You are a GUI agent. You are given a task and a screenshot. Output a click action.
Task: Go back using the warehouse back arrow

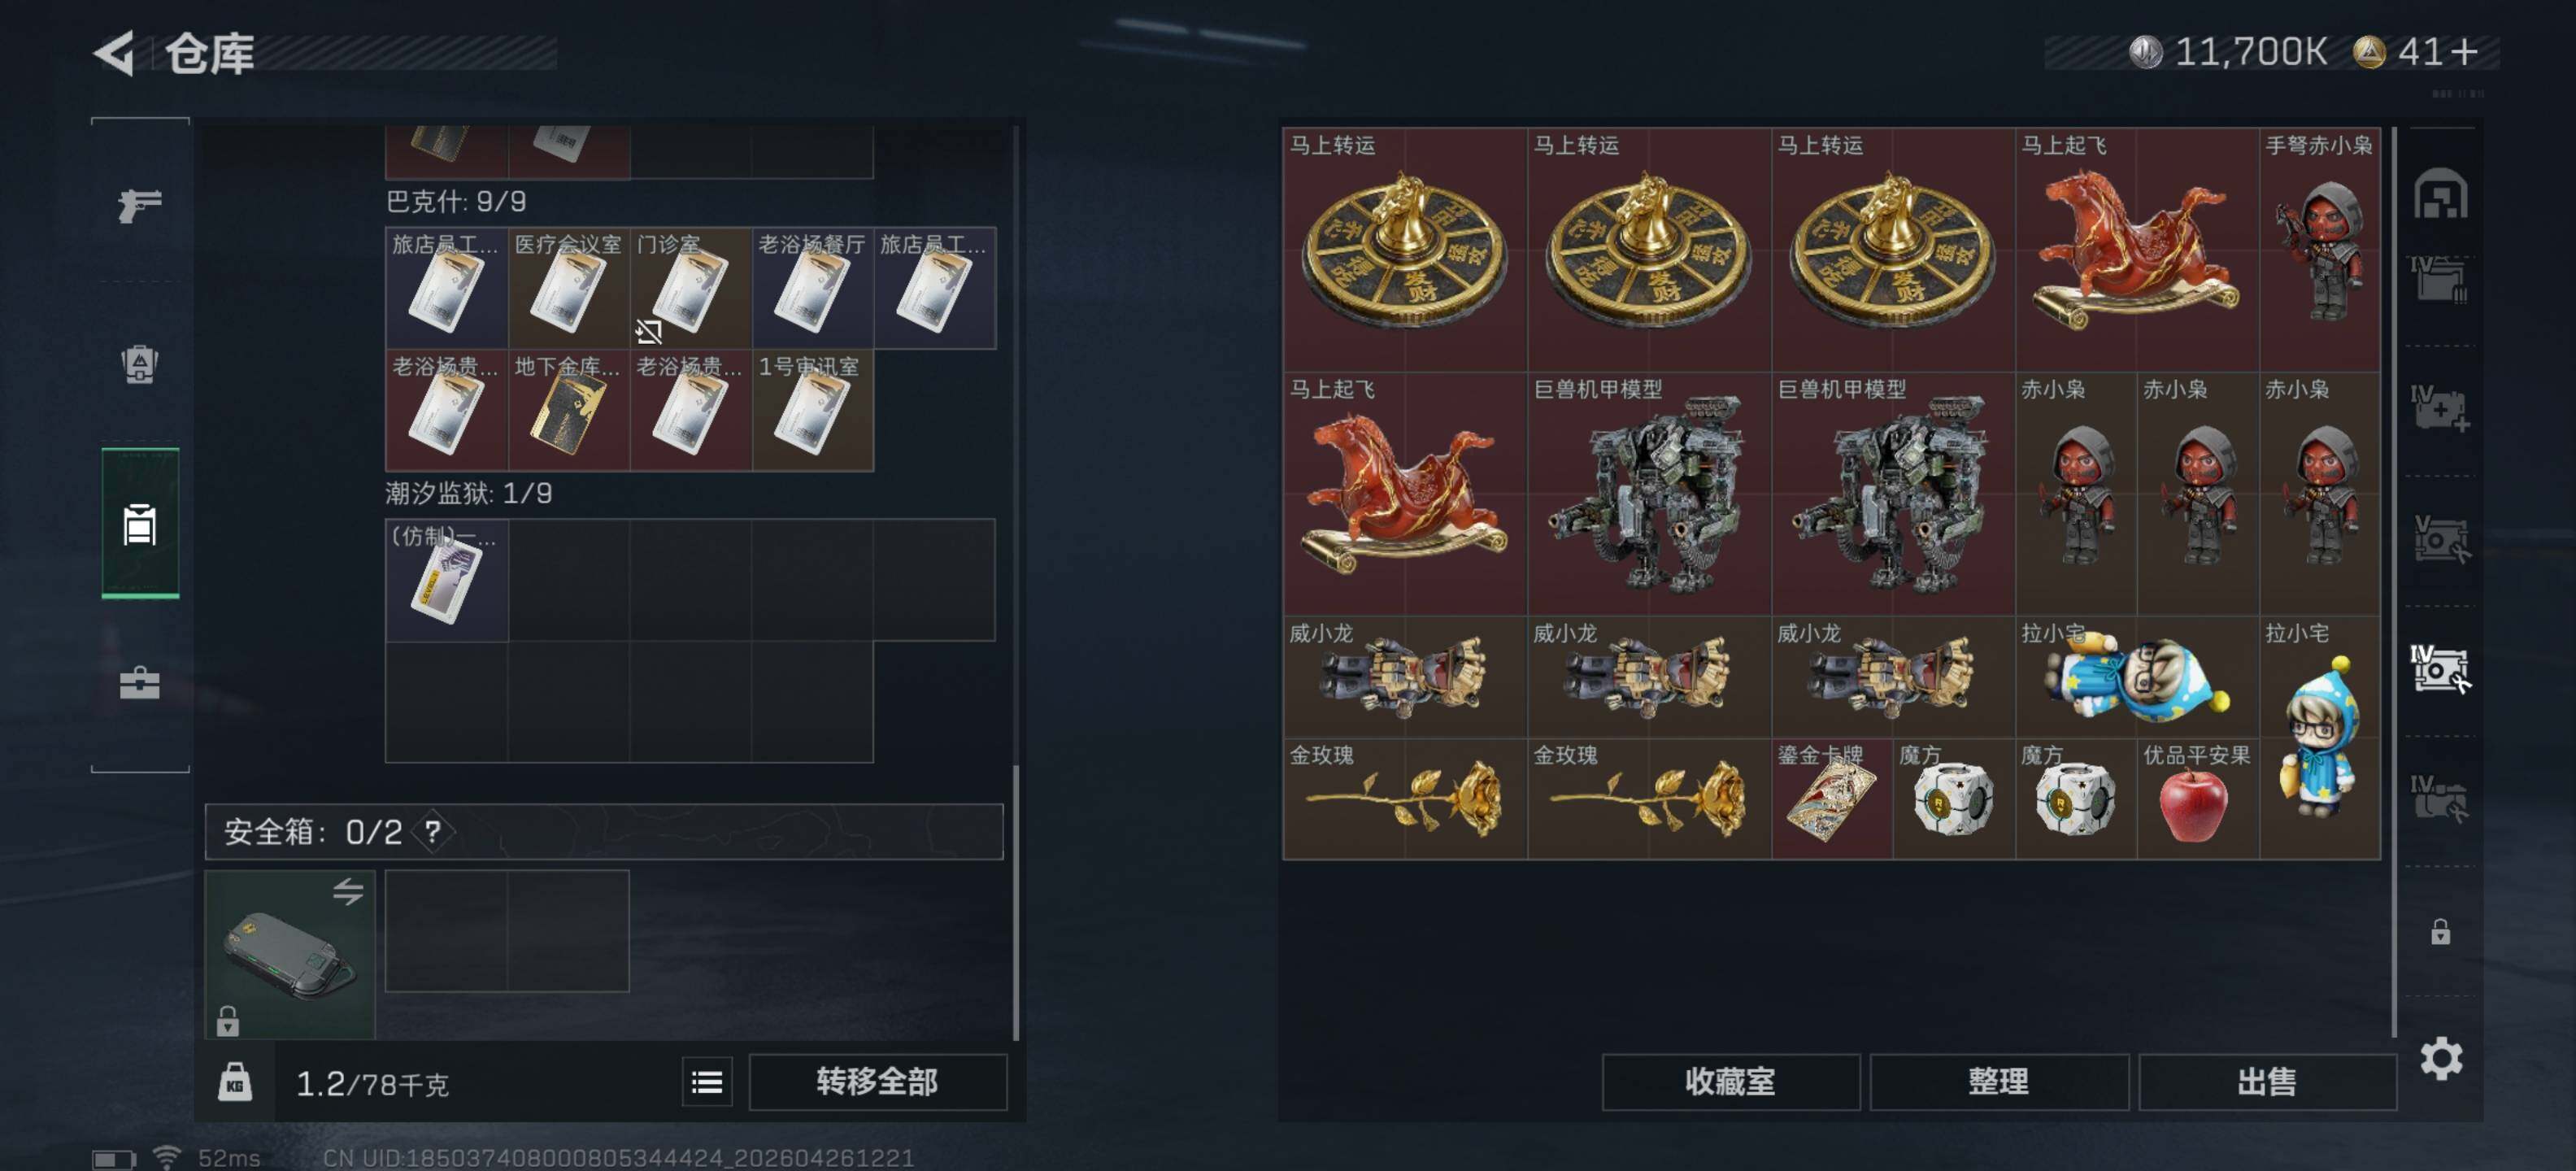(x=113, y=53)
